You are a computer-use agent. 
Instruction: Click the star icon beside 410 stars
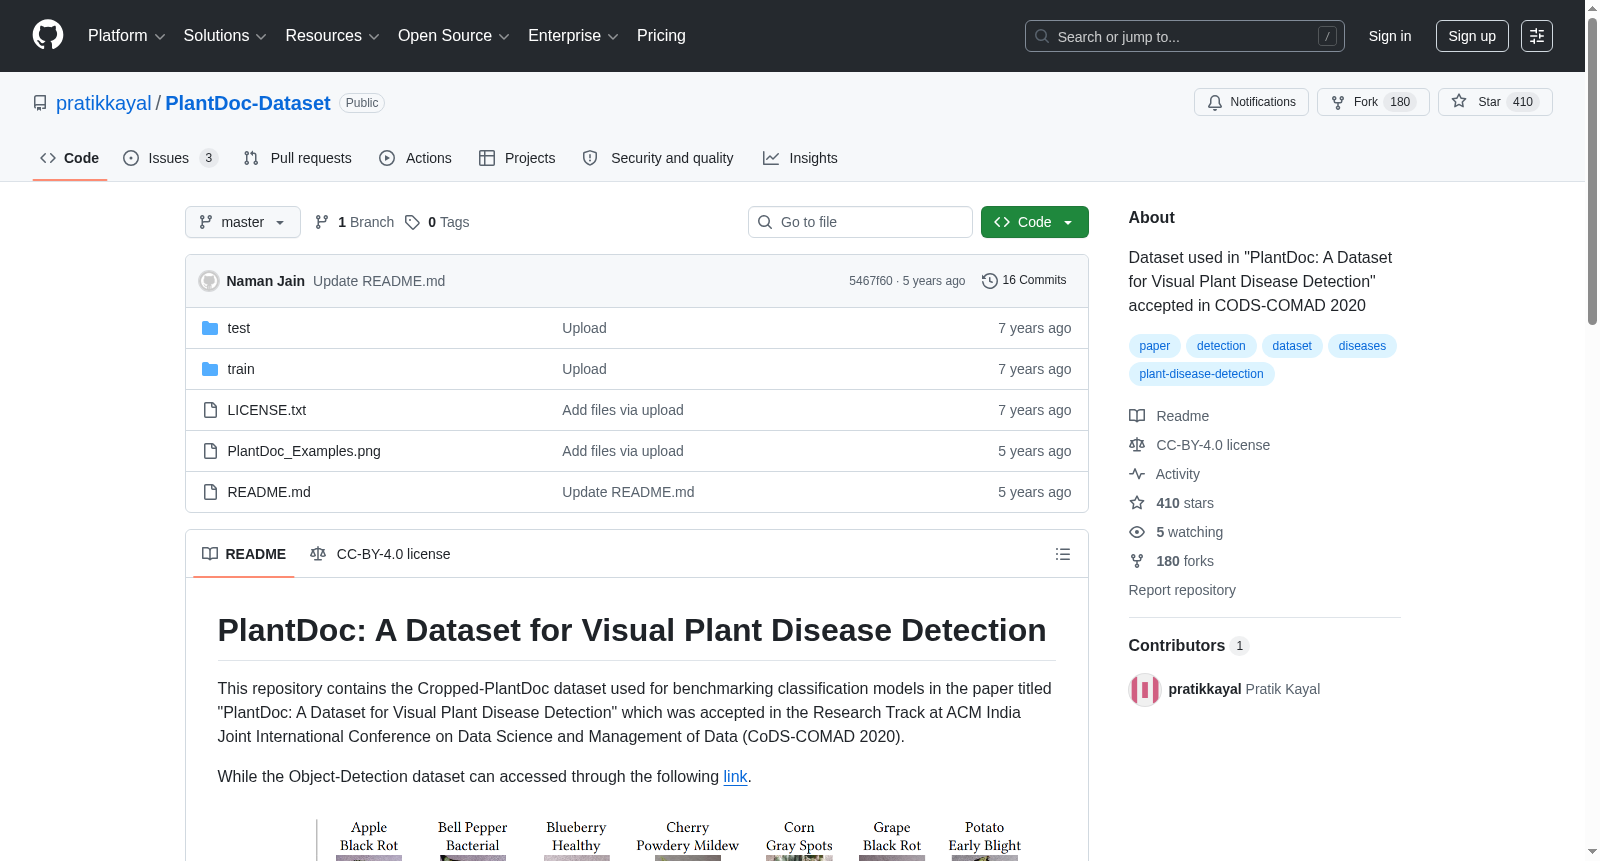point(1137,503)
